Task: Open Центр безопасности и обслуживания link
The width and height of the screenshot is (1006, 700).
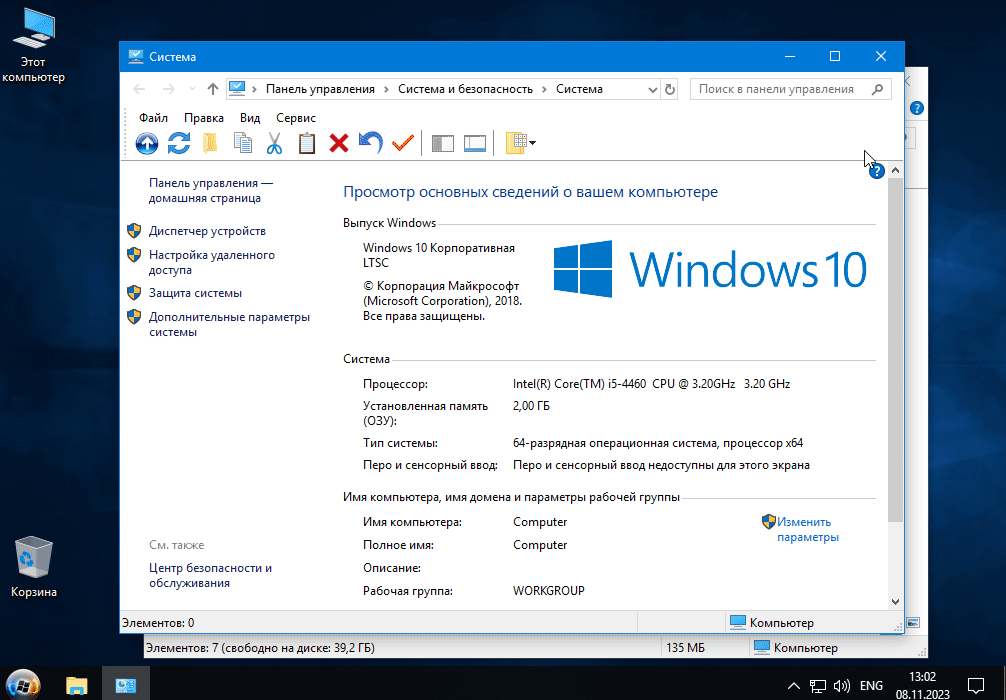Action: pyautogui.click(x=210, y=576)
